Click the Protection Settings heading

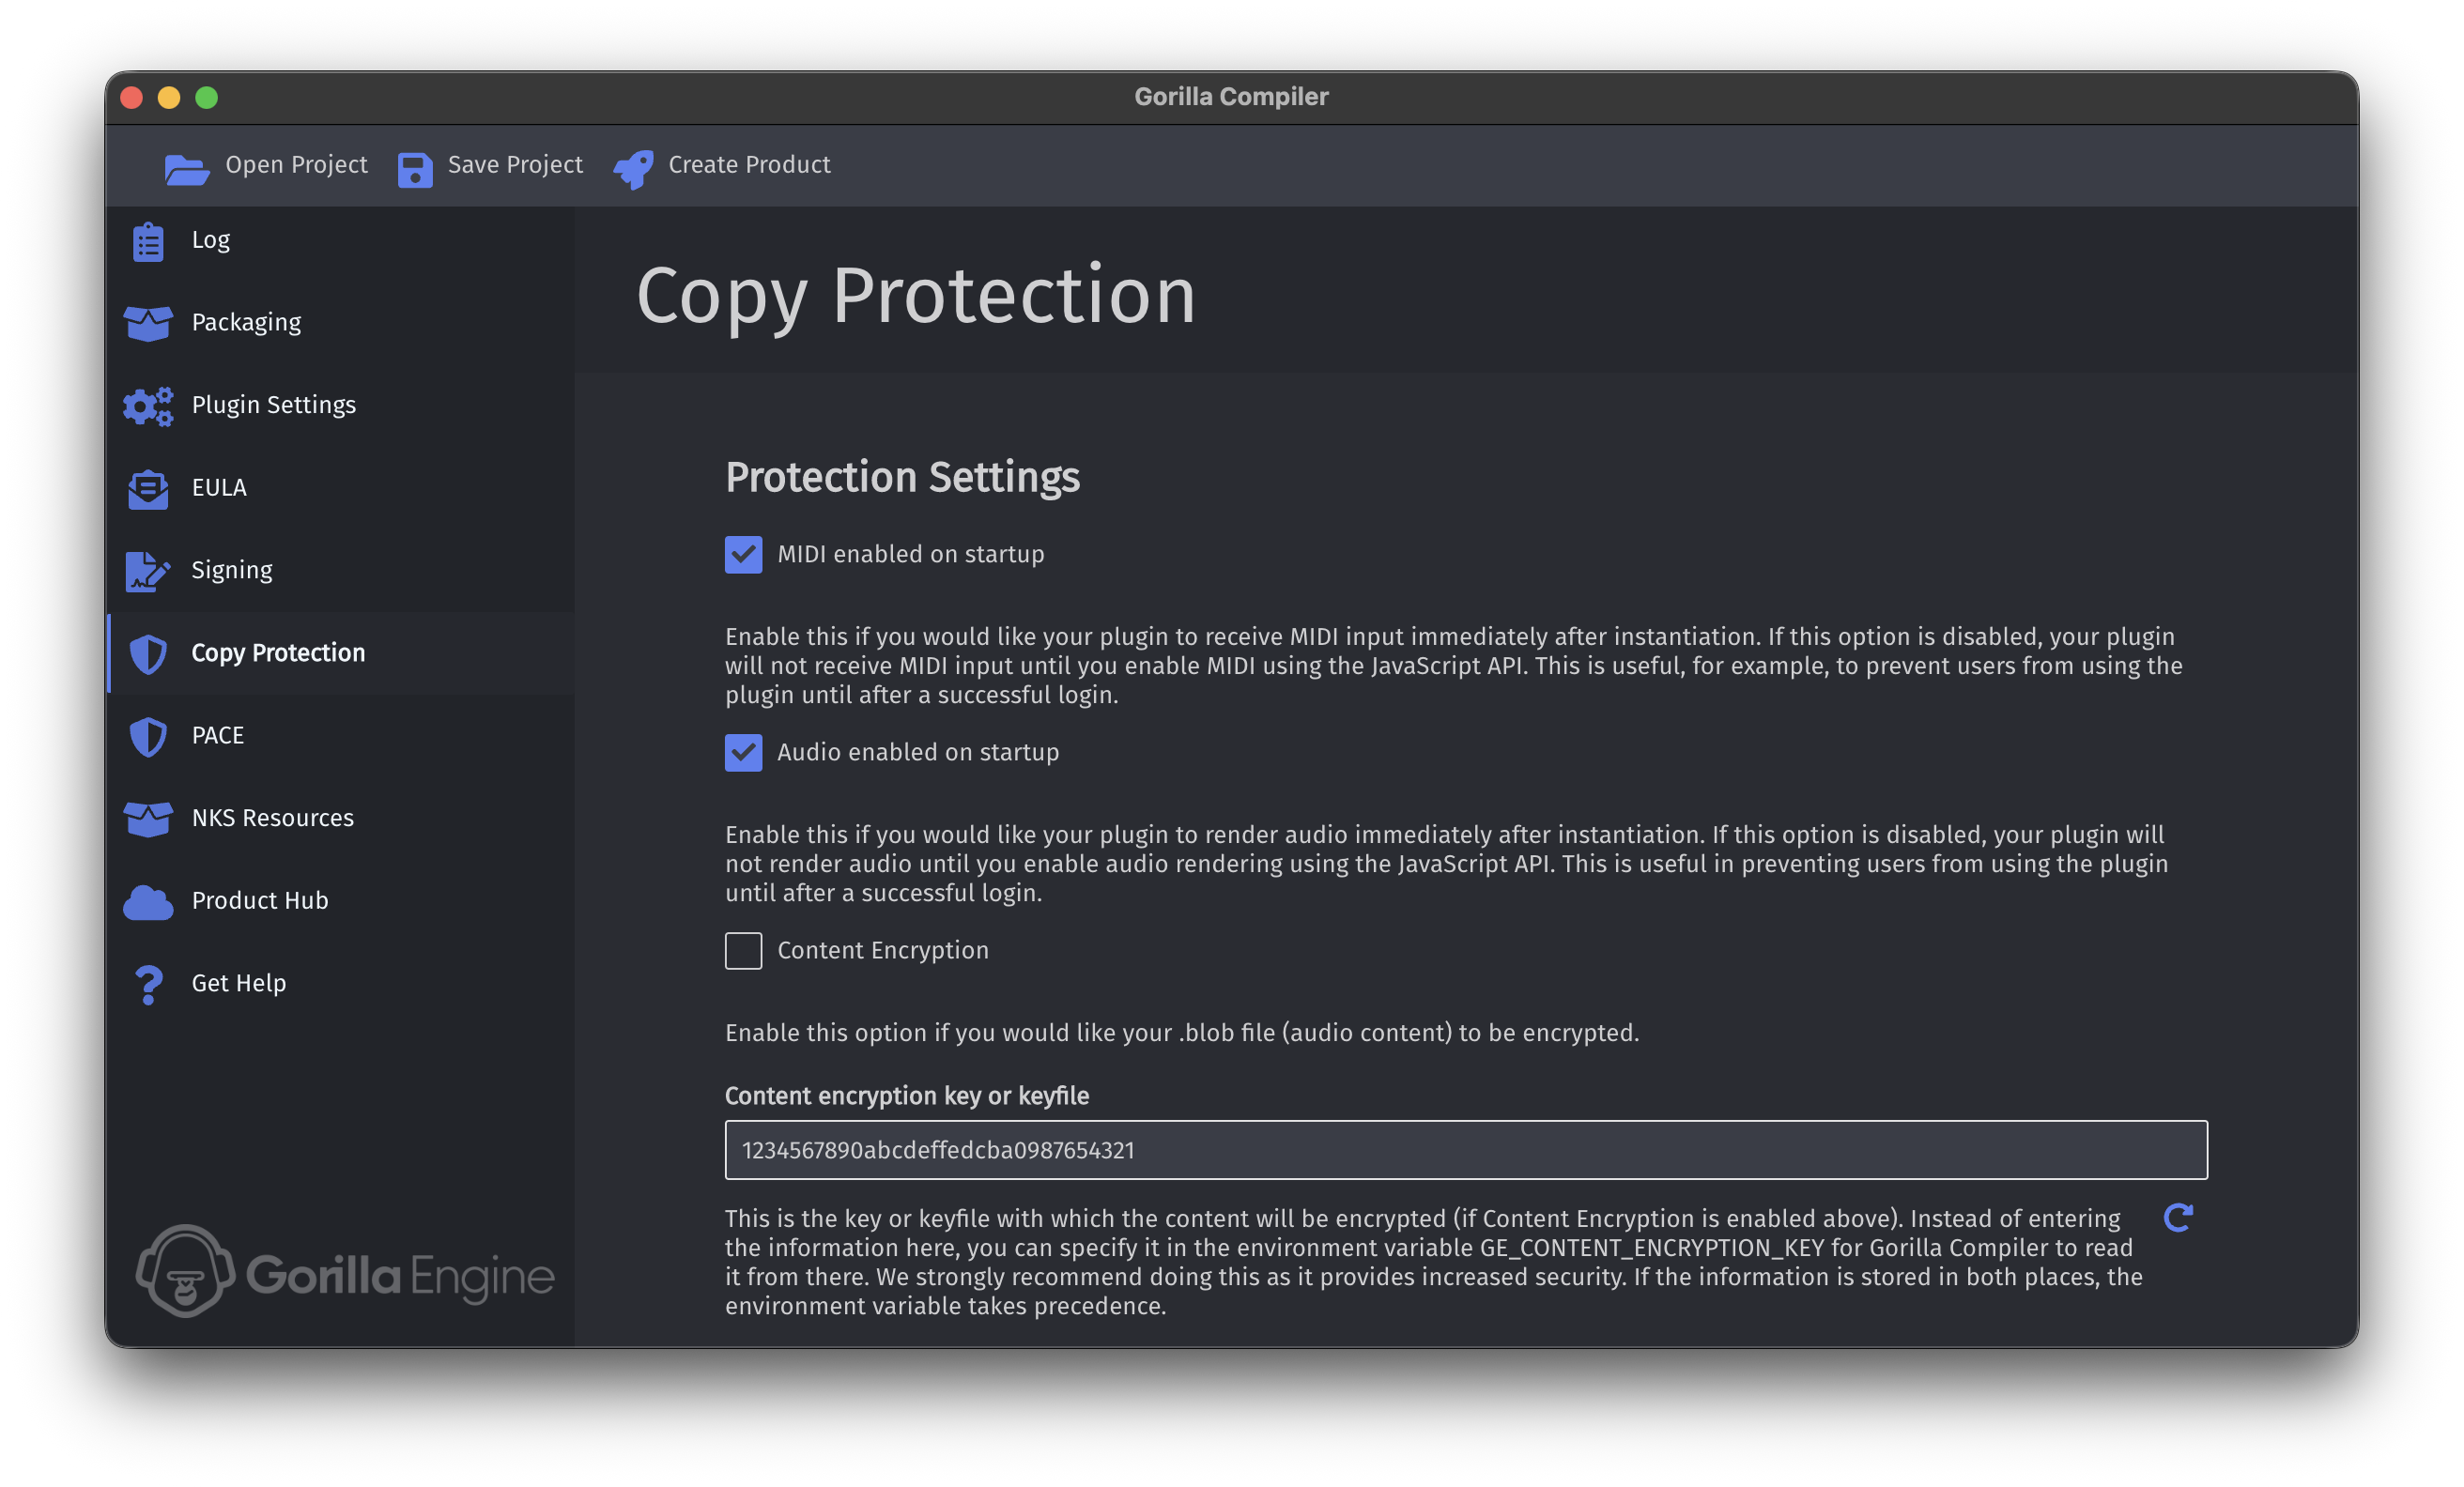[x=902, y=477]
